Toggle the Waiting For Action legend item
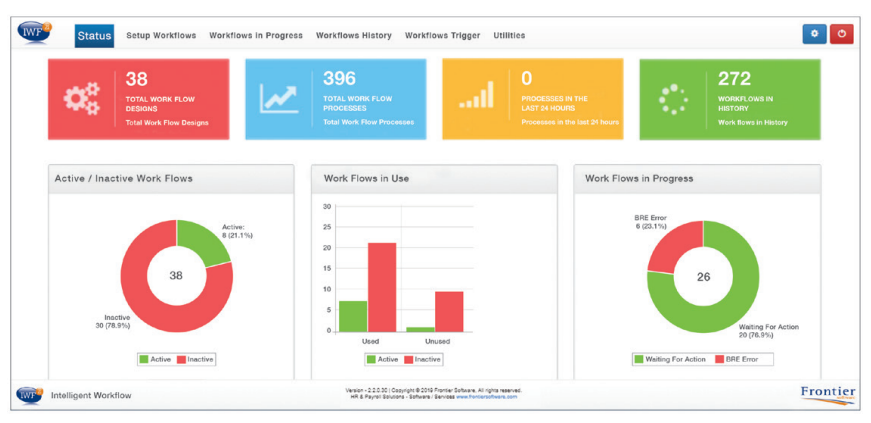The width and height of the screenshot is (871, 423). click(670, 360)
